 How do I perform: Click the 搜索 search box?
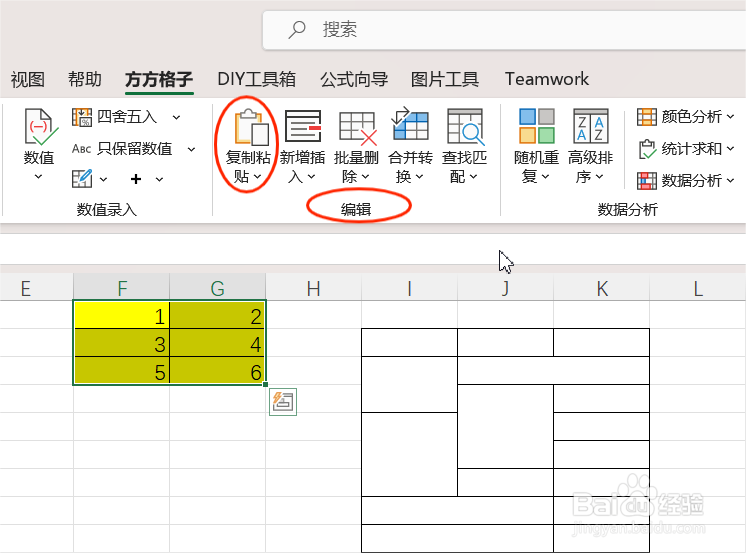(x=504, y=30)
